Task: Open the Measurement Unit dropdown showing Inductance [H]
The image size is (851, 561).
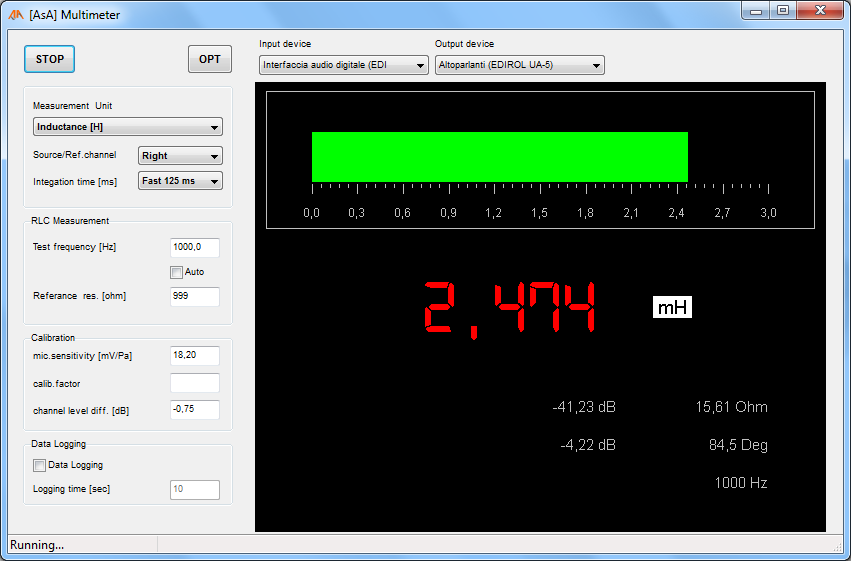Action: 128,127
